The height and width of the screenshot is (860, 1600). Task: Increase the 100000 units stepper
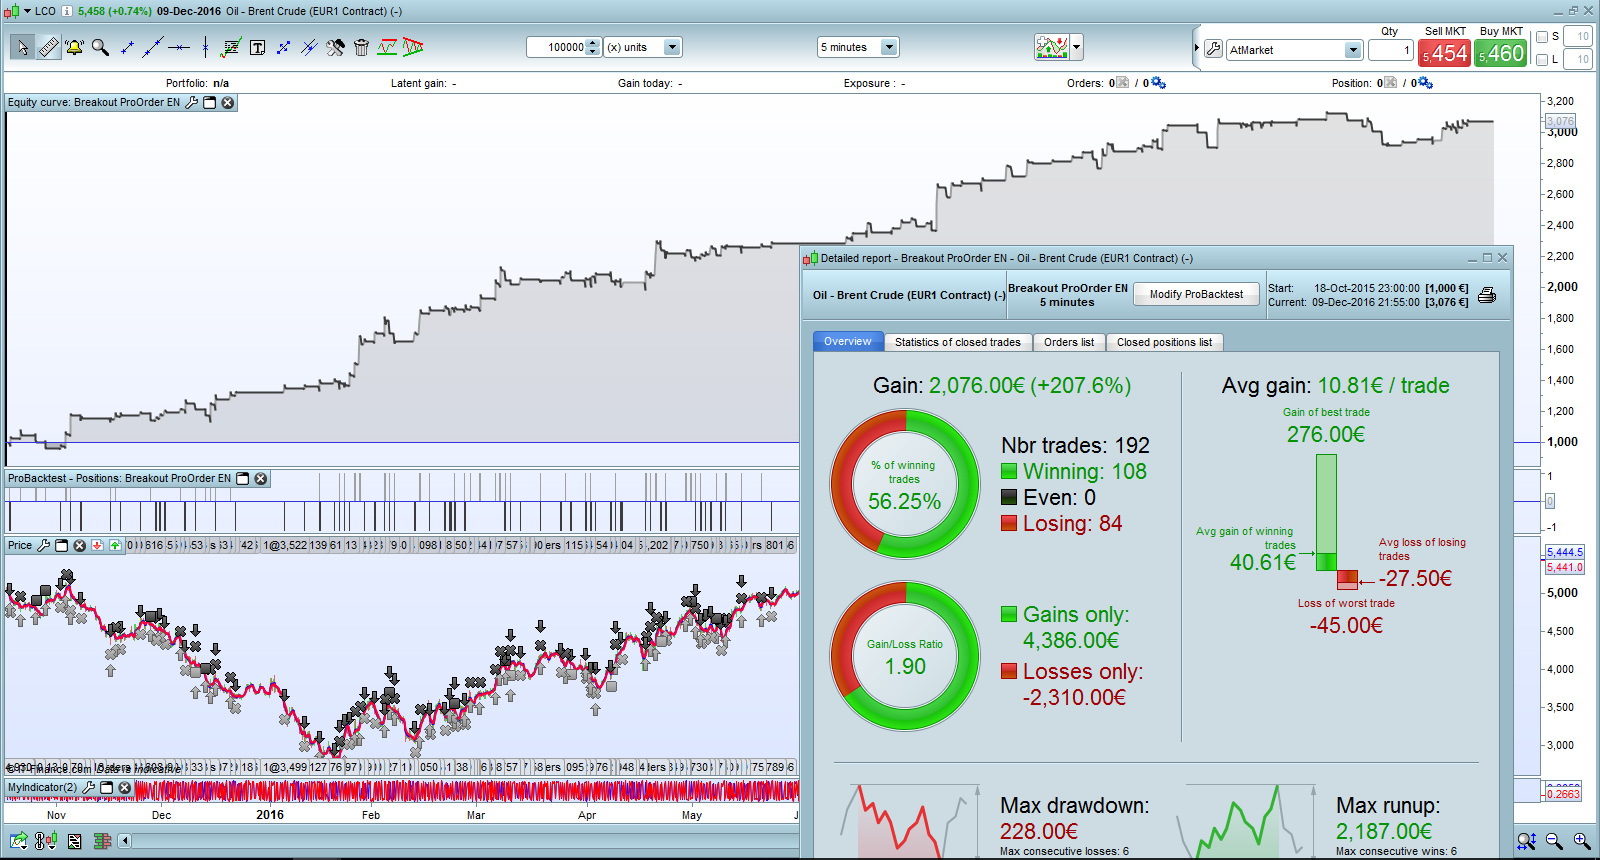coord(593,43)
